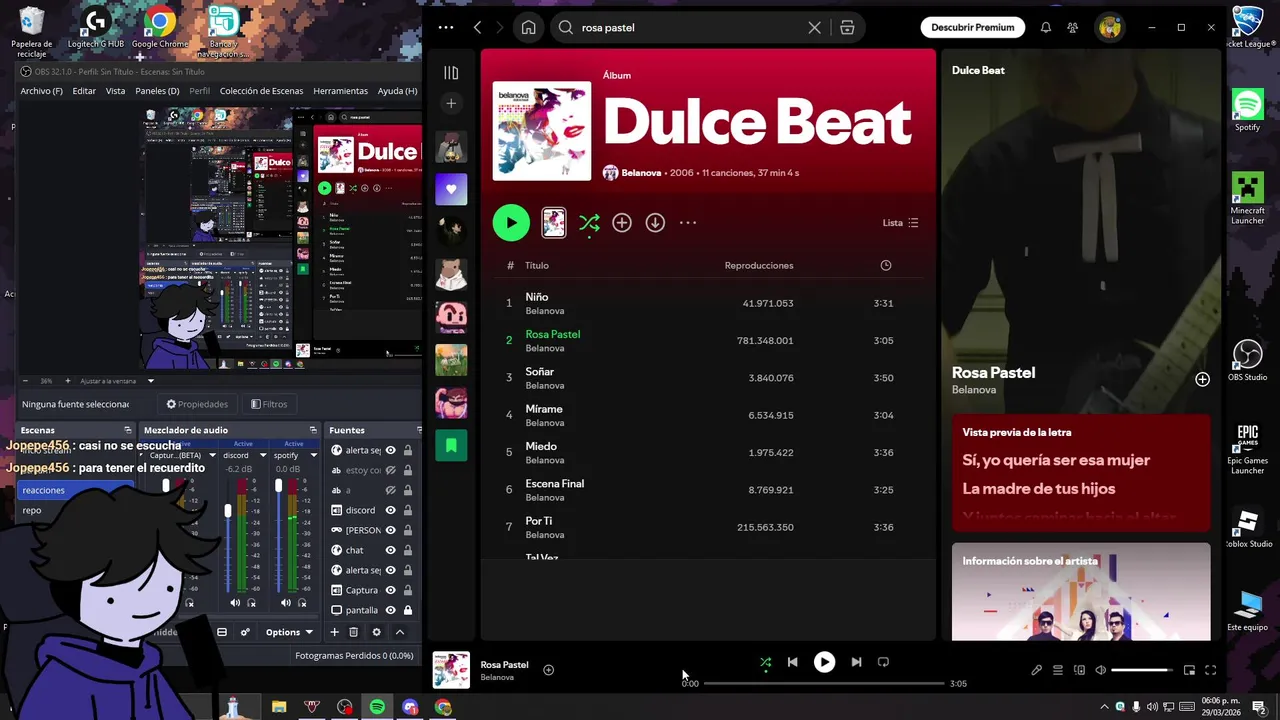Open spotify audio channel dropdown in OBS mixer
Screen dimensions: 1280x720
313,455
